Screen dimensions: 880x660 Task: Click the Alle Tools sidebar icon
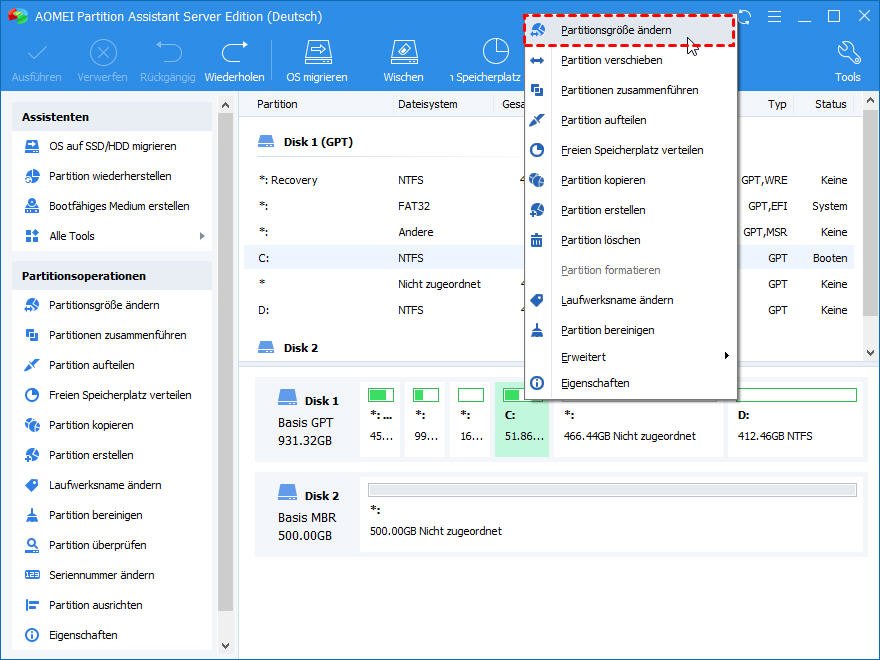click(x=32, y=236)
